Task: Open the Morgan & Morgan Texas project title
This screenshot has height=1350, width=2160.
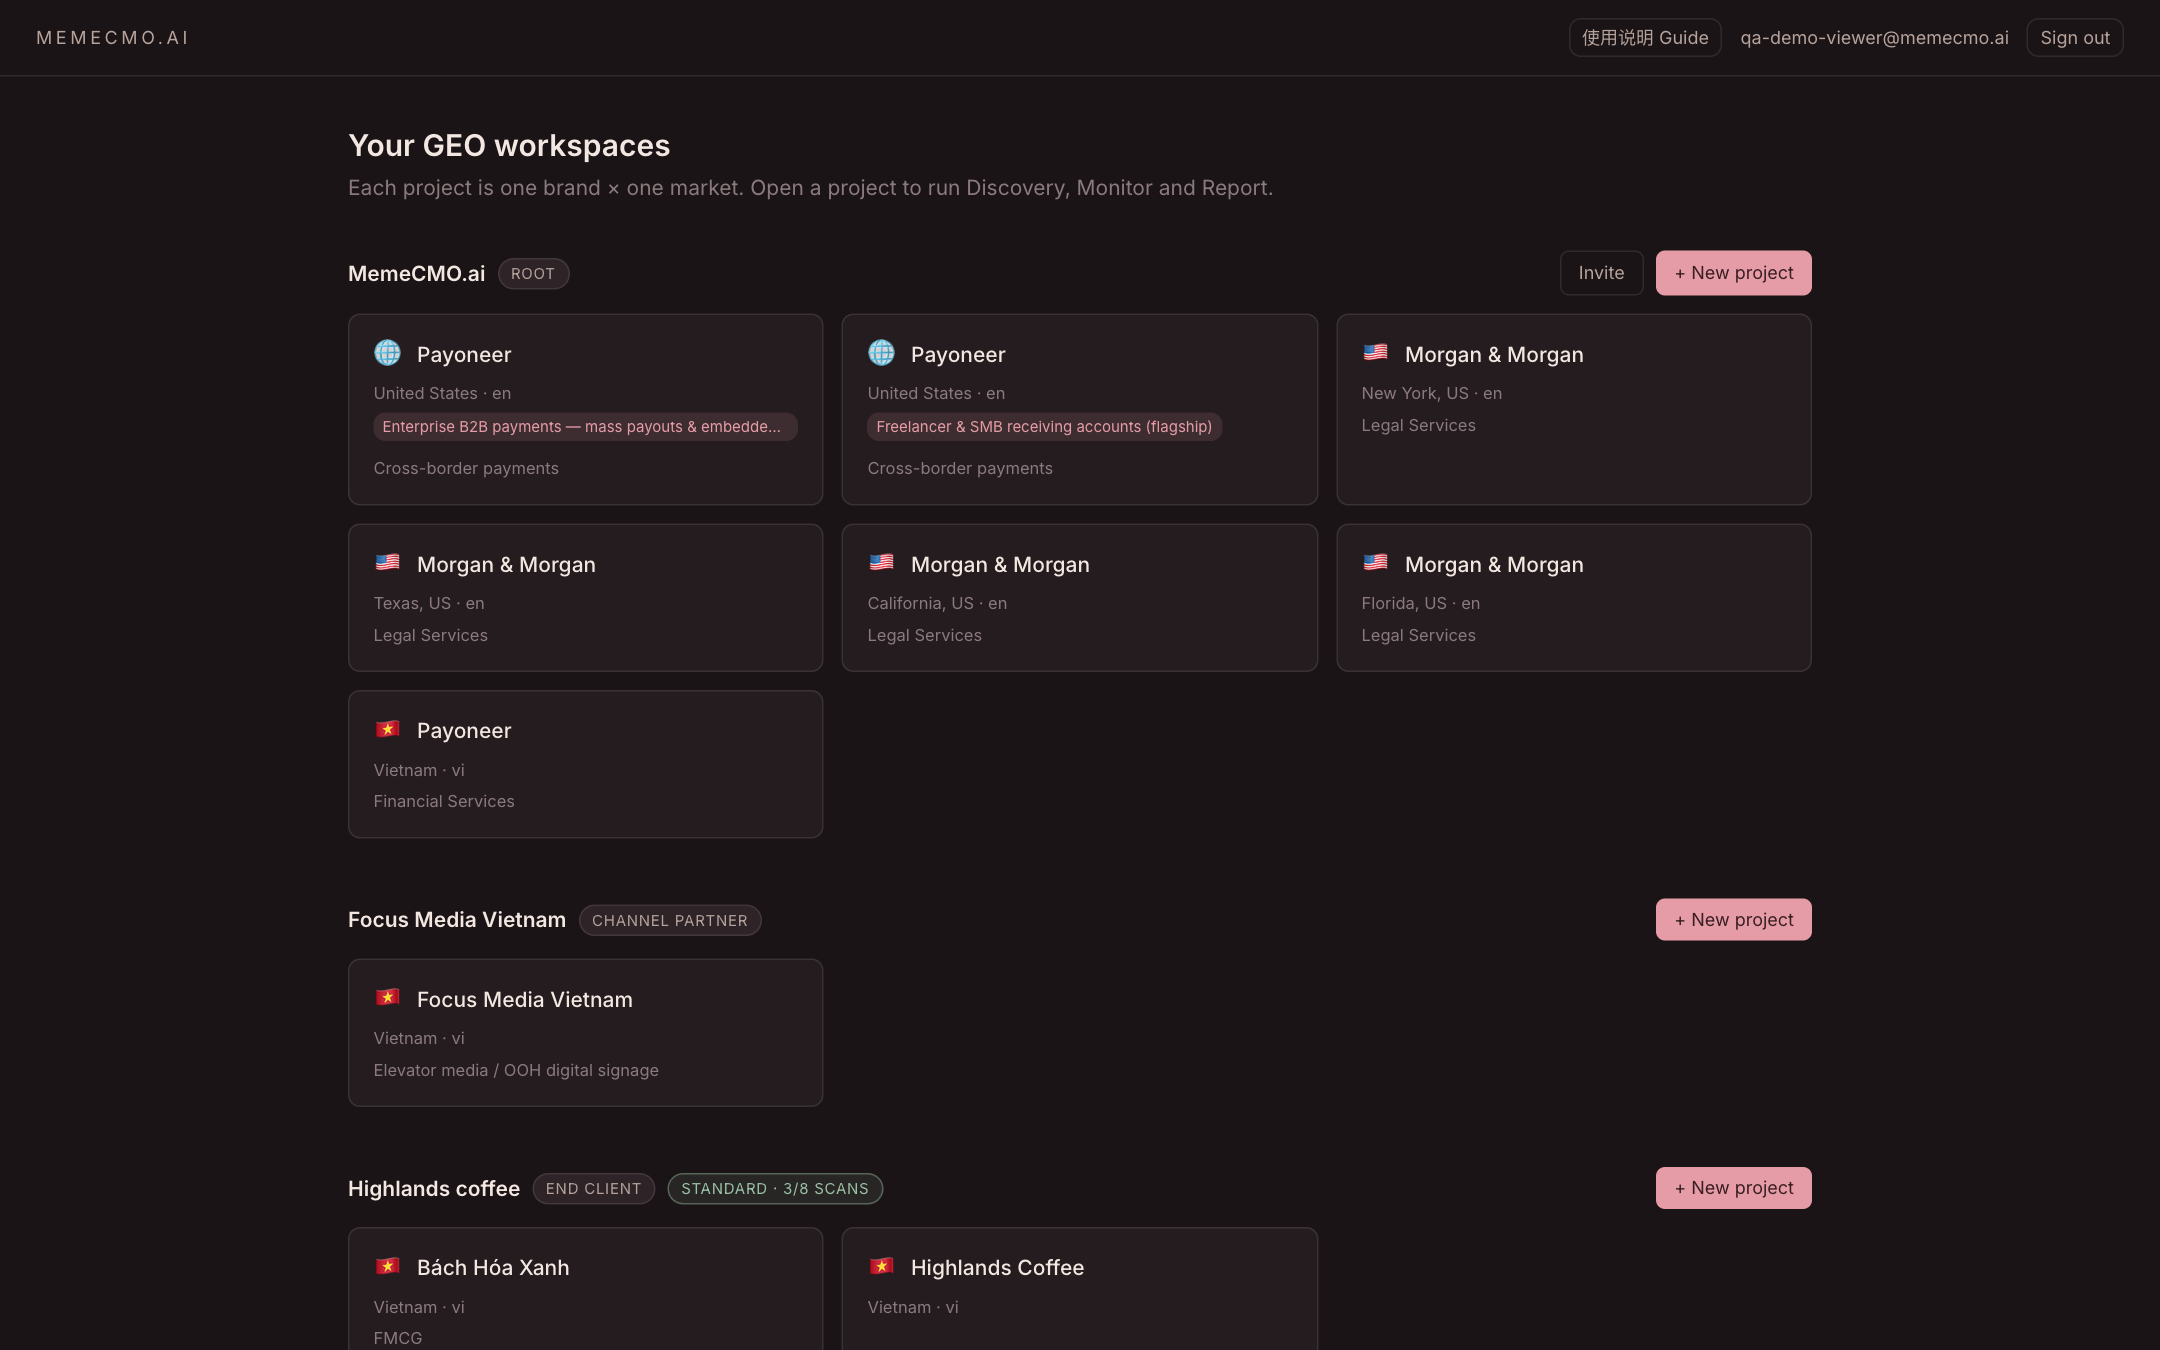Action: [x=506, y=565]
